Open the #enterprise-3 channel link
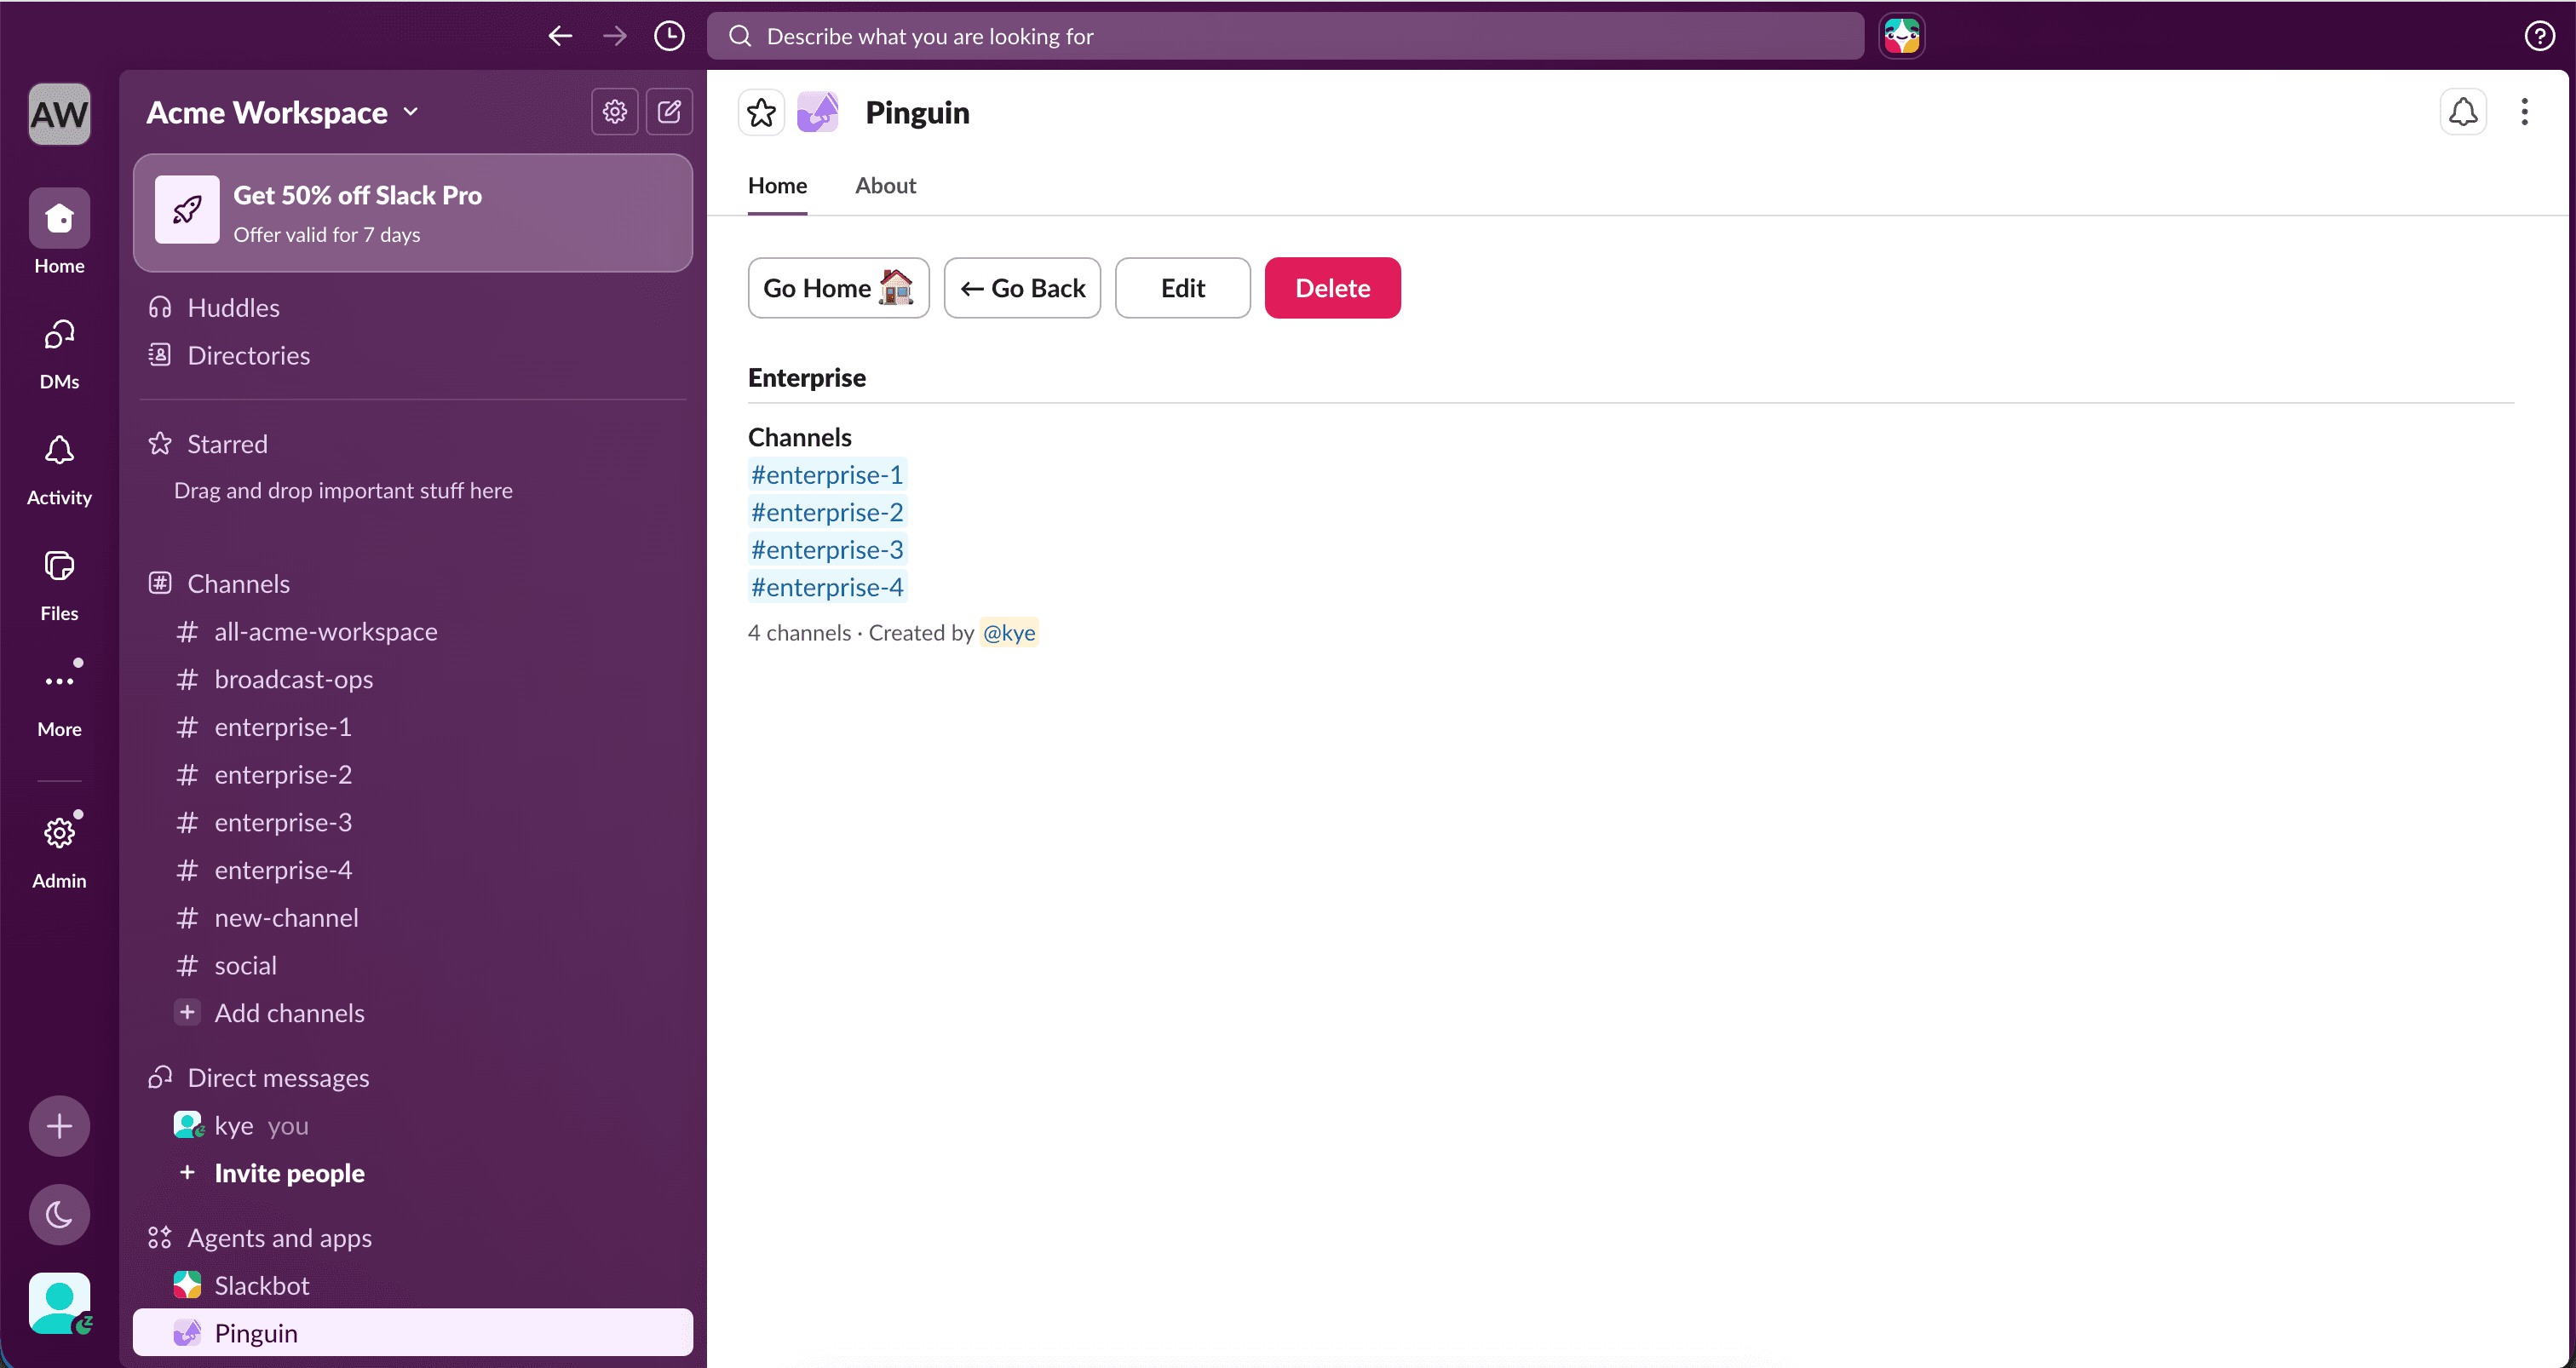Screen dimensions: 2576x1368 tap(827, 549)
